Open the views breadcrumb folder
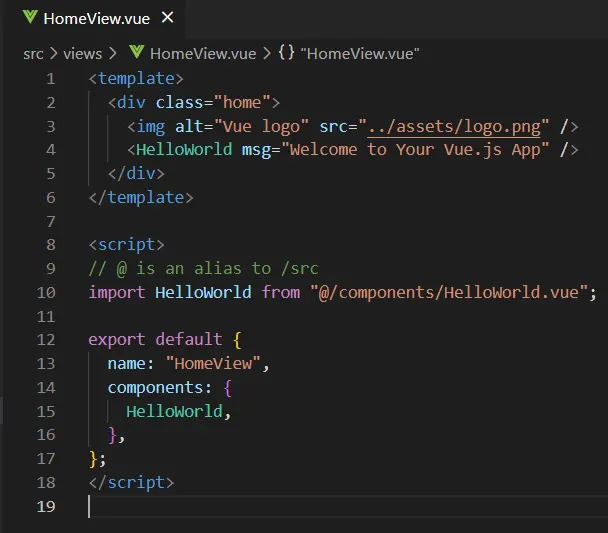Screen dimensions: 608x533 83,53
